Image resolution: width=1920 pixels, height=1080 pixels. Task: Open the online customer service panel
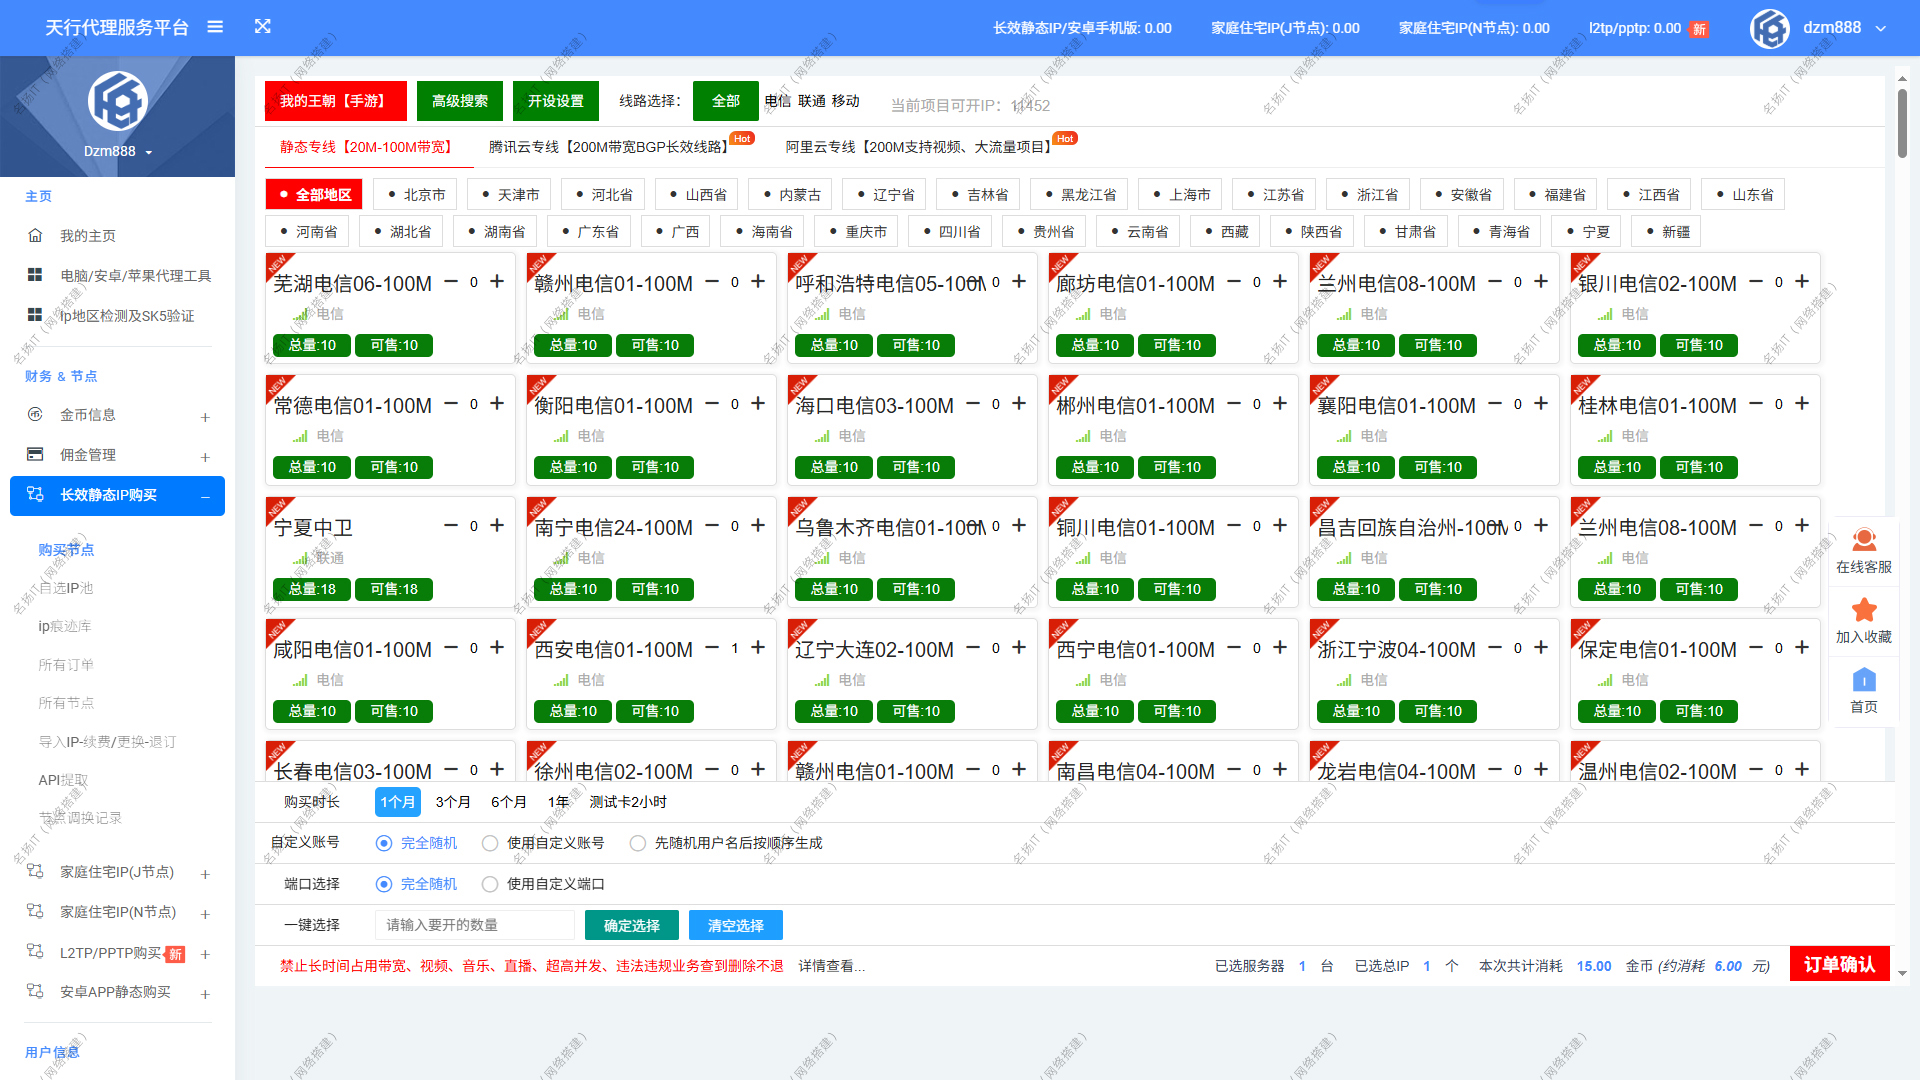tap(1864, 550)
